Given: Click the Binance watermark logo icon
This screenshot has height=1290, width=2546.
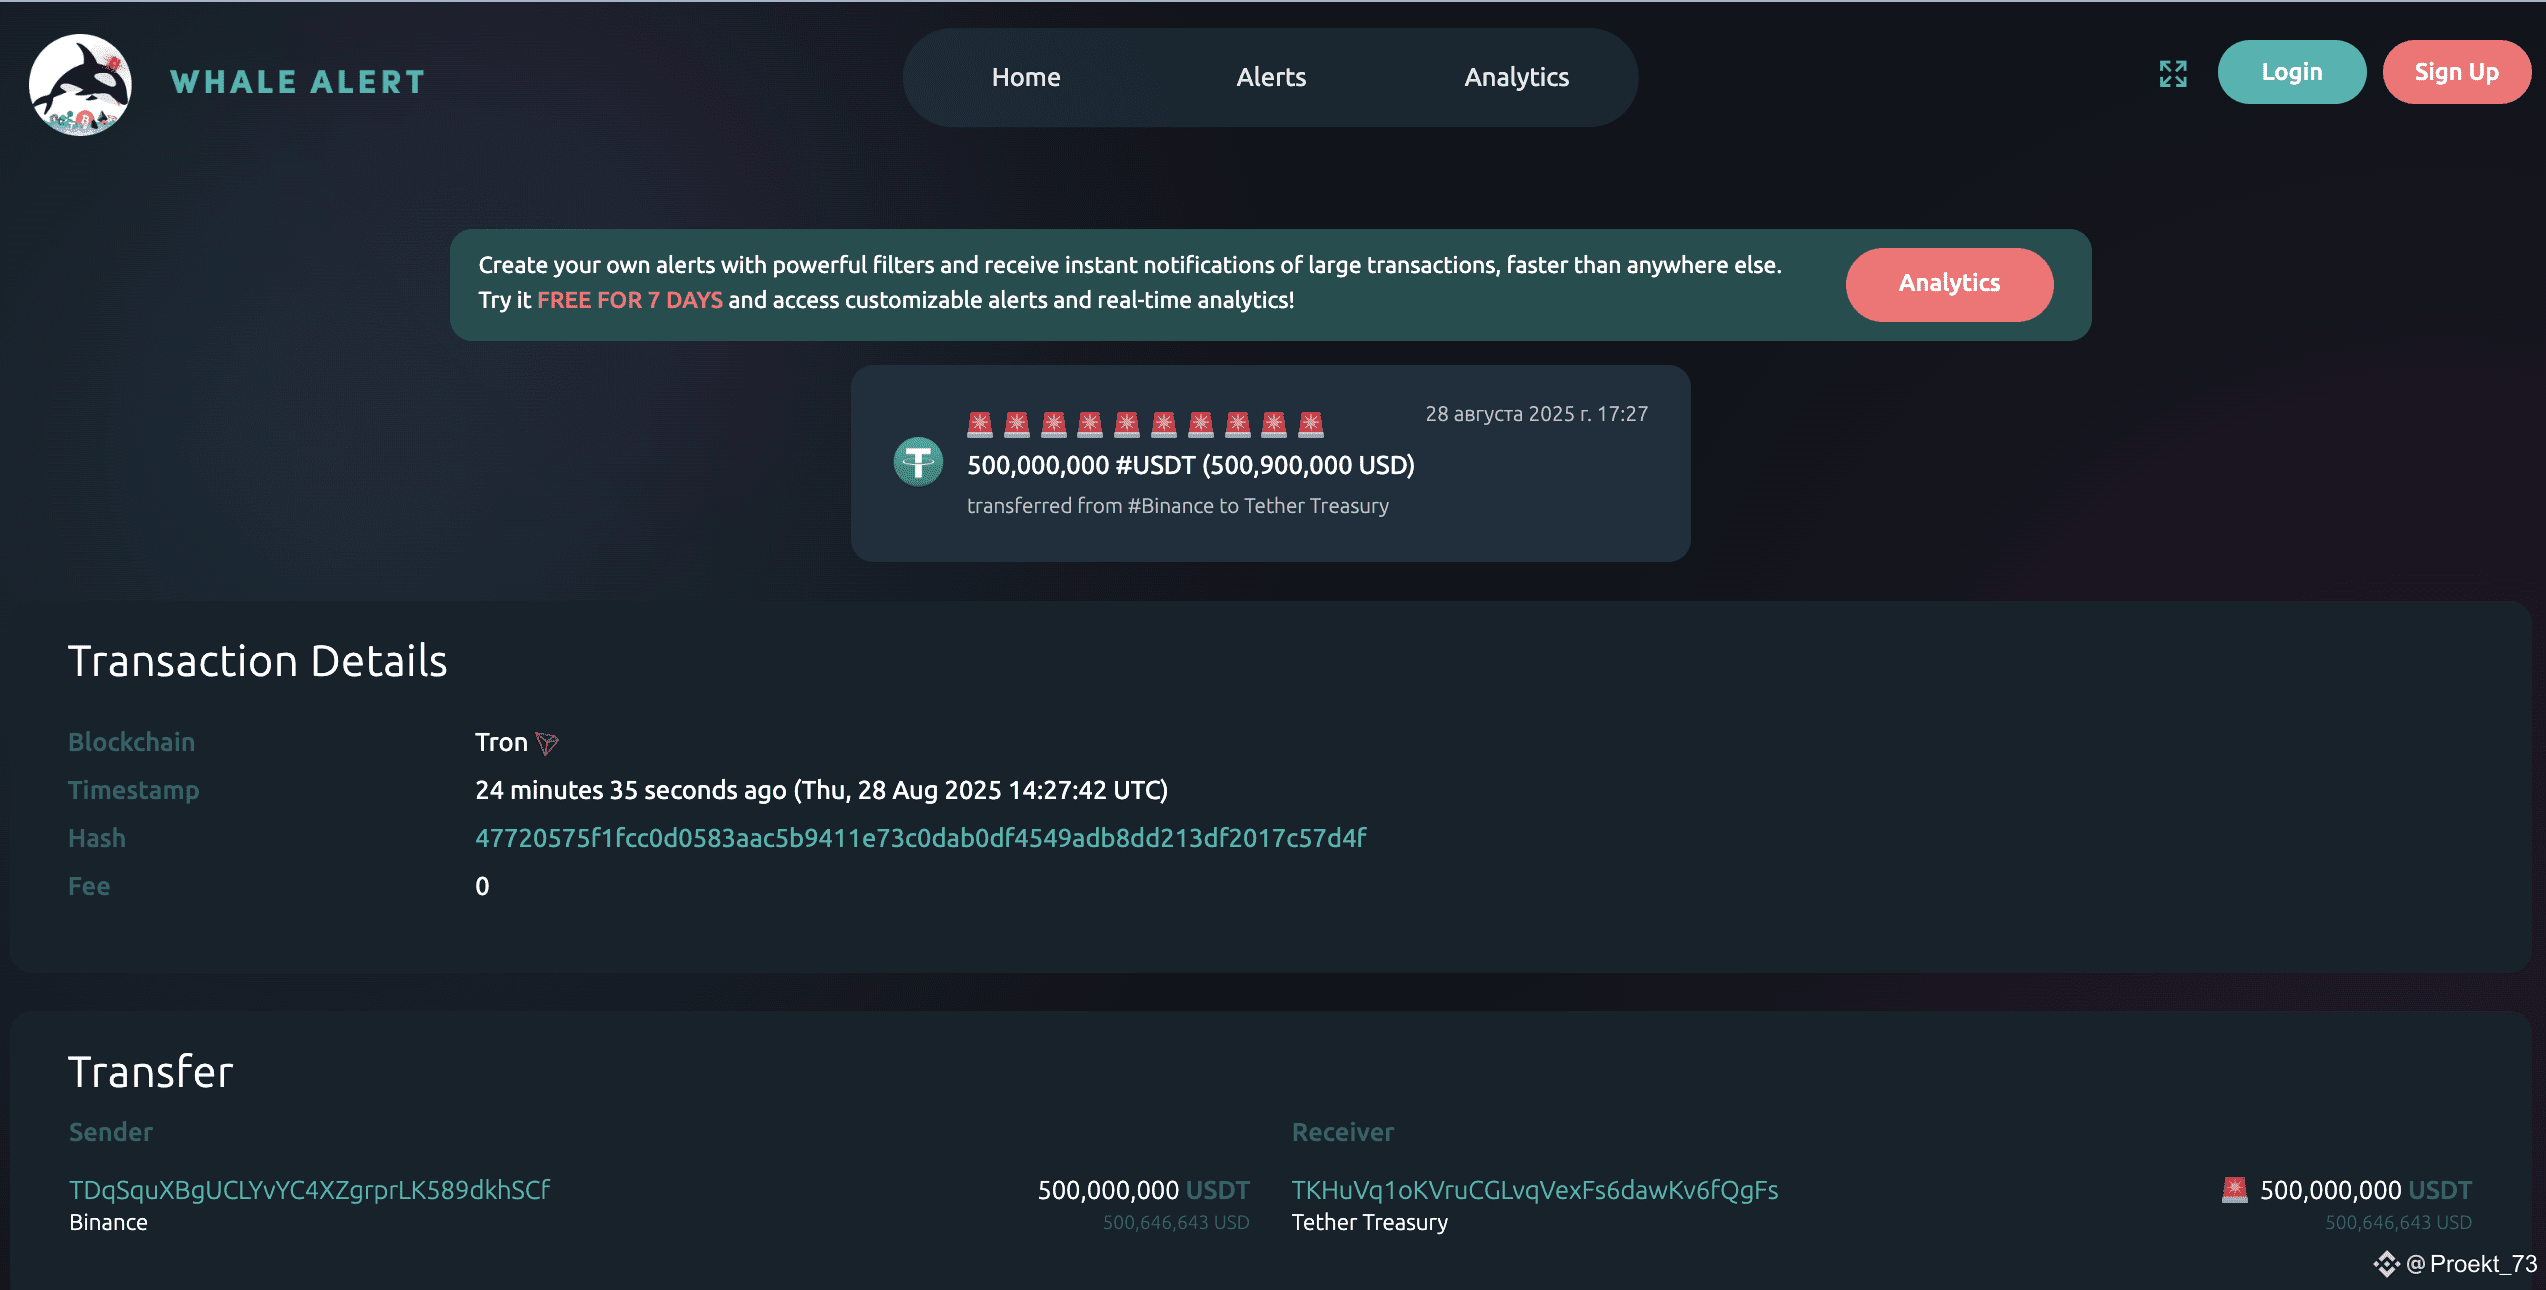Looking at the screenshot, I should click(x=2386, y=1264).
